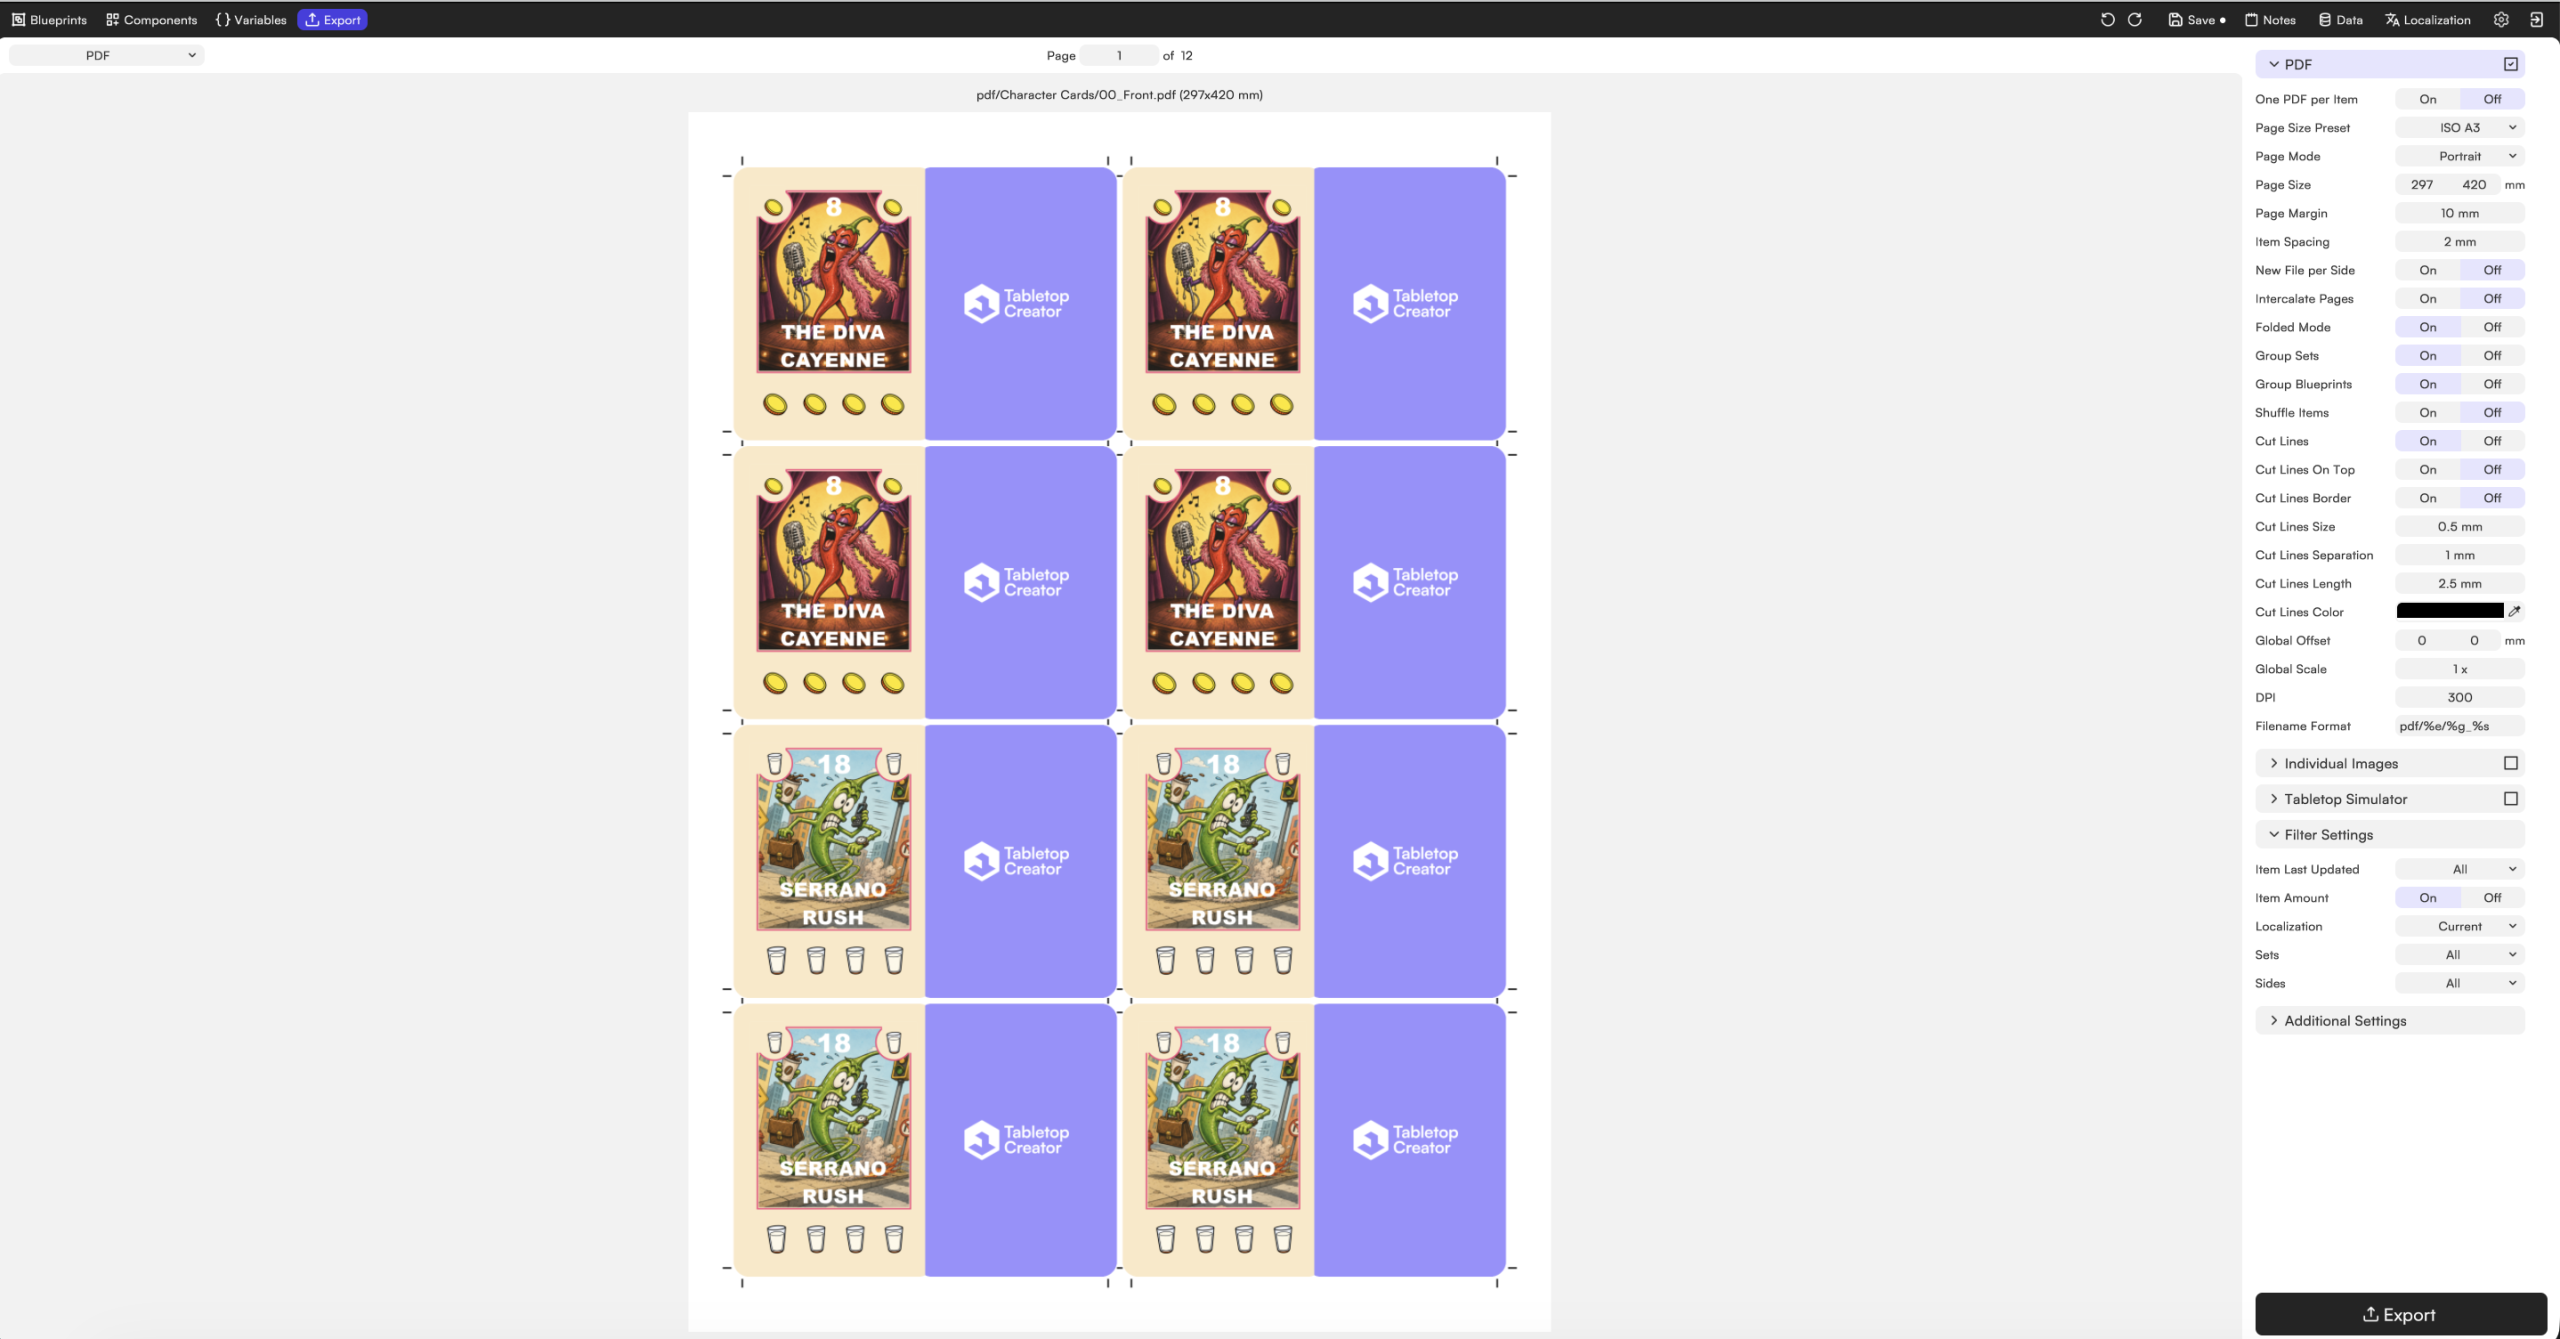Open the Data panel
Screen dimensions: 2560x1339
click(2340, 19)
